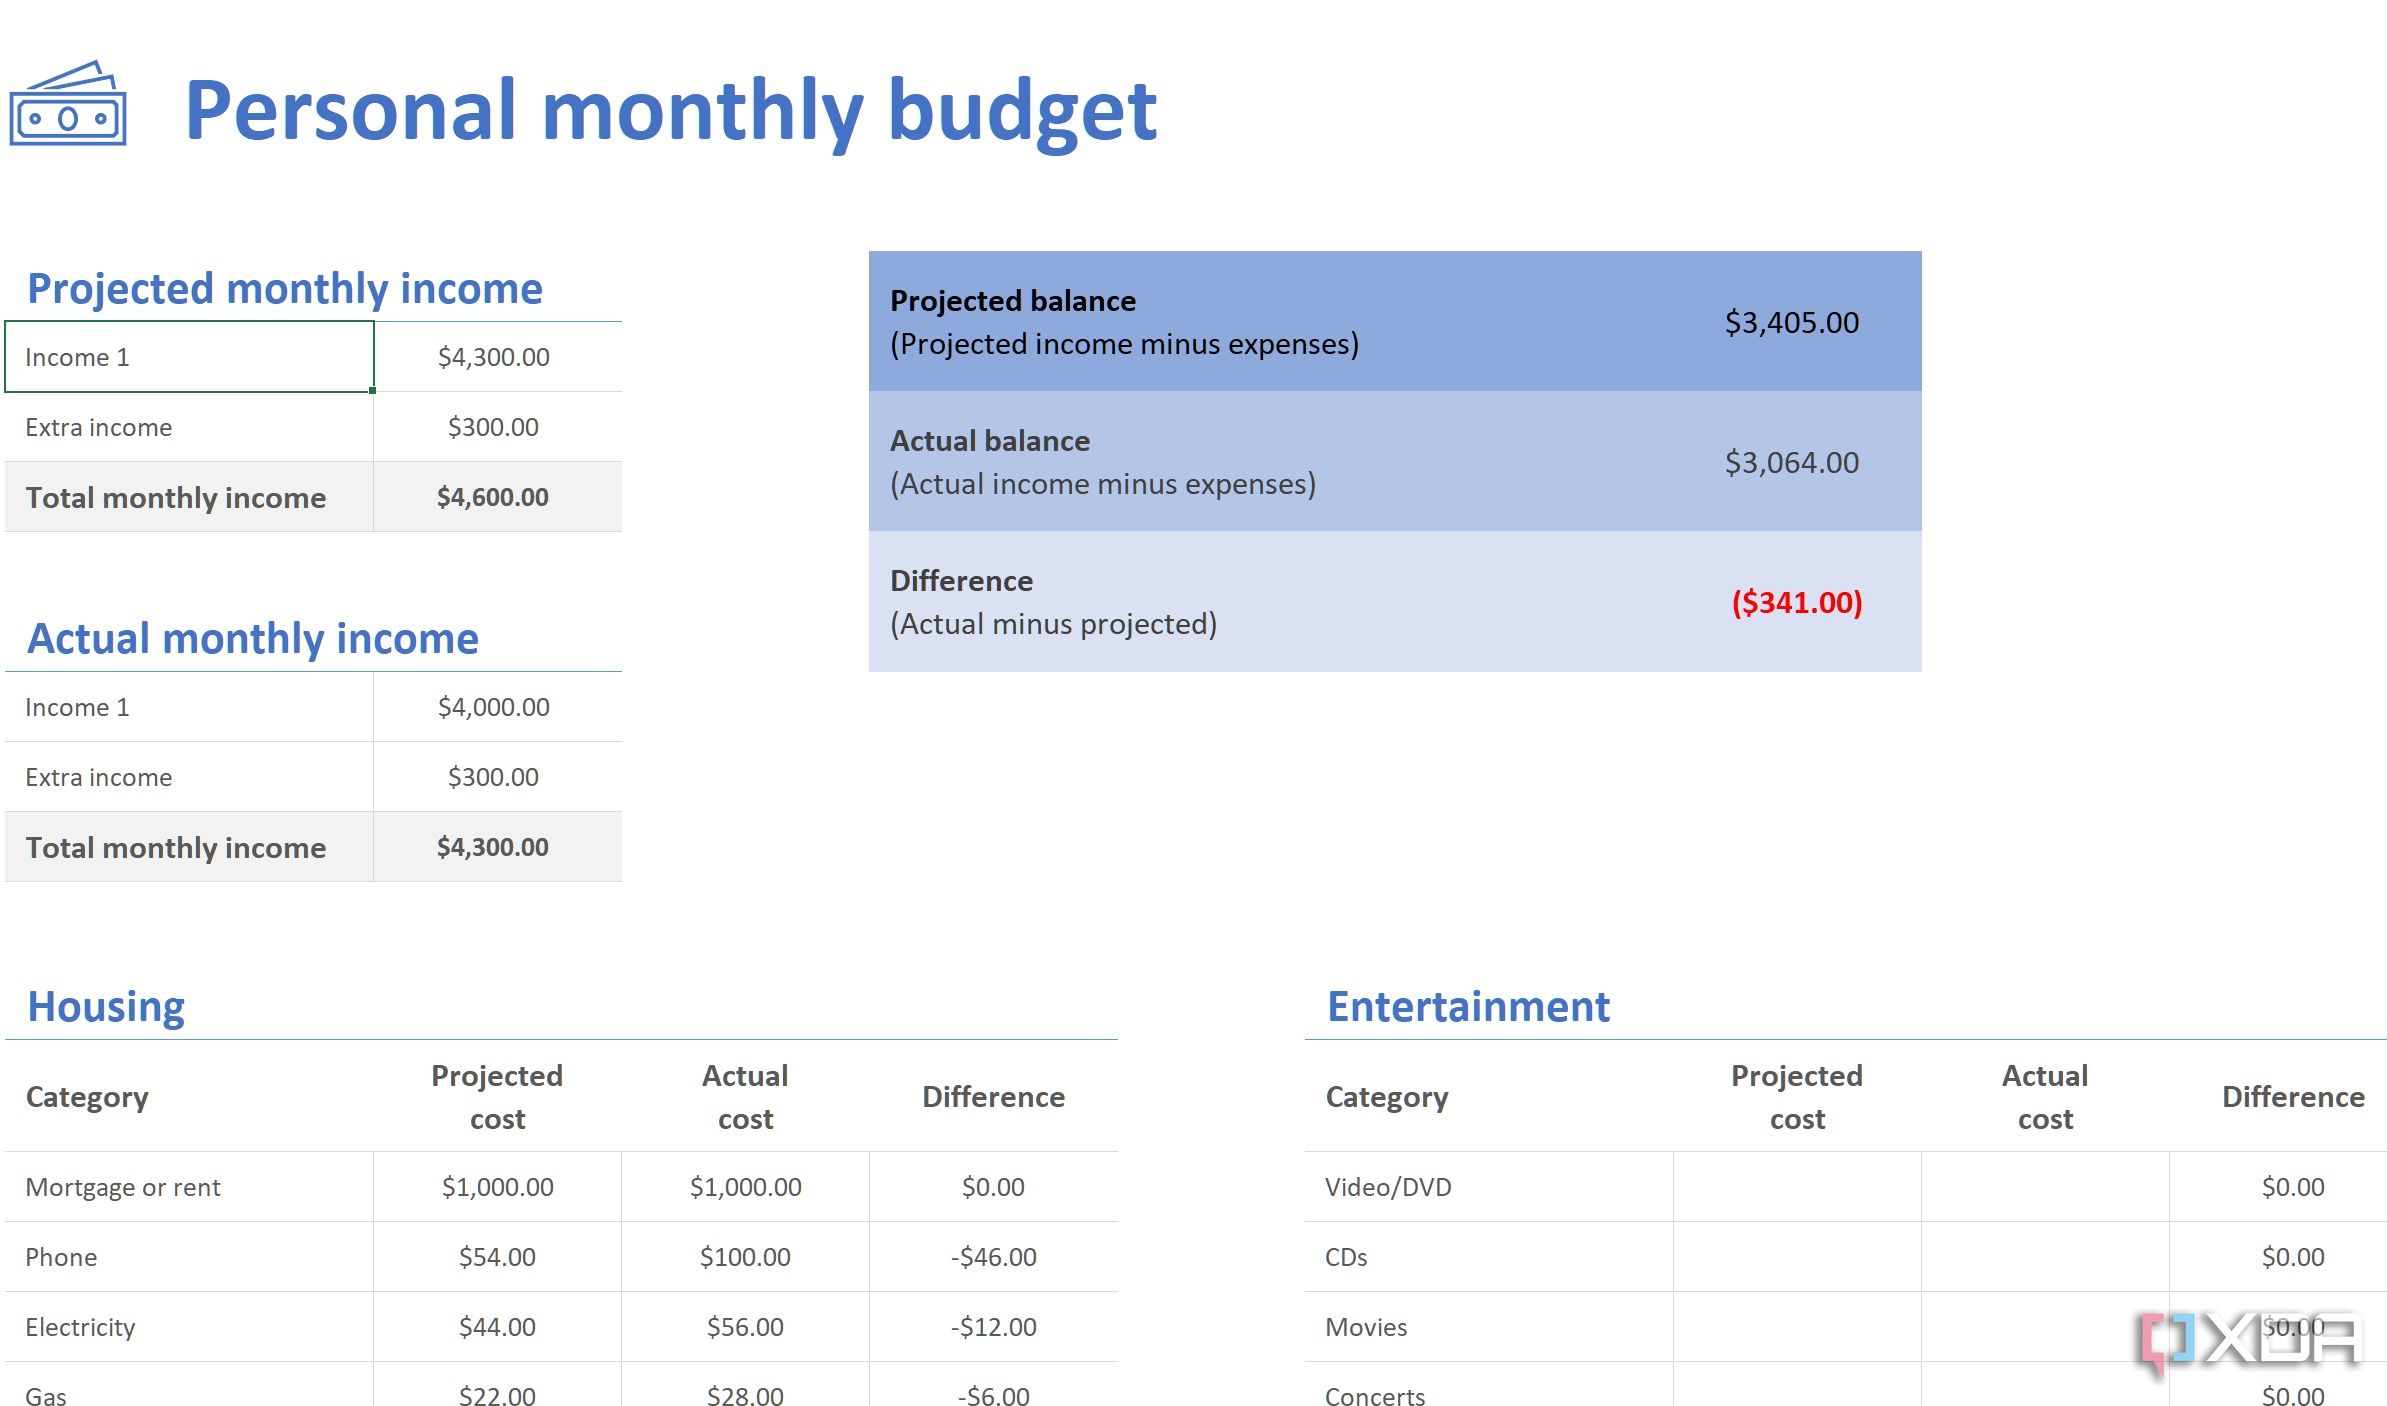The width and height of the screenshot is (2387, 1406).
Task: Click the red ($341.00) difference value
Action: click(1797, 602)
